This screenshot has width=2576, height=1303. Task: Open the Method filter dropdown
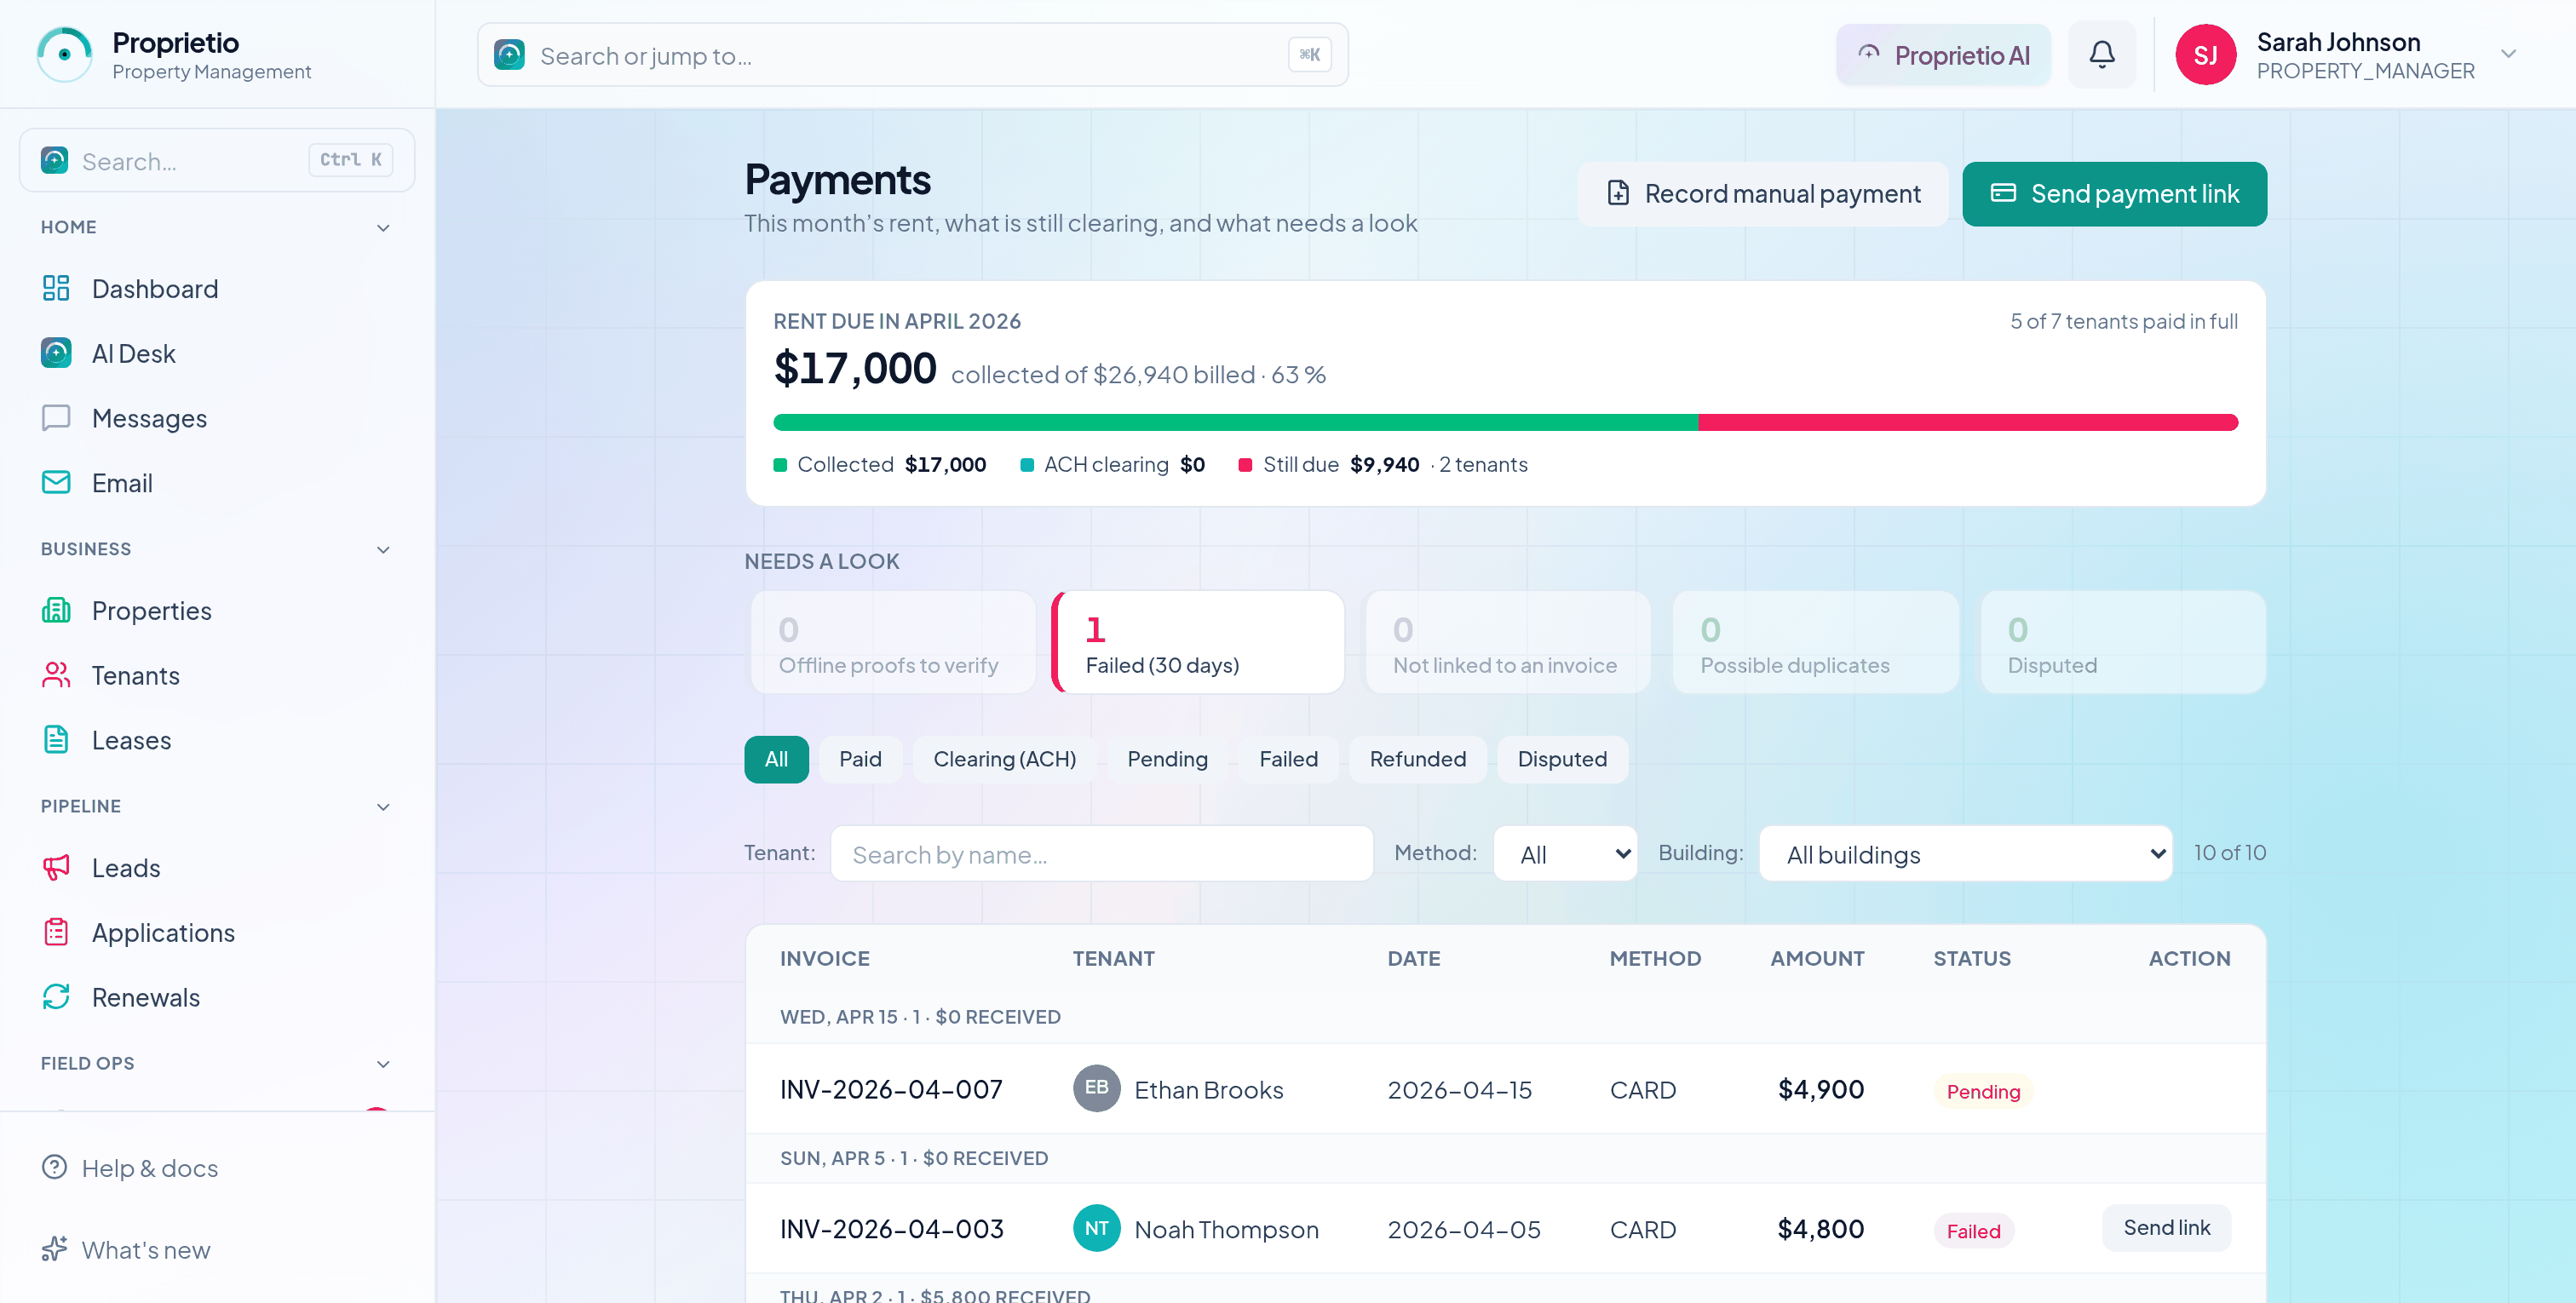pos(1565,854)
